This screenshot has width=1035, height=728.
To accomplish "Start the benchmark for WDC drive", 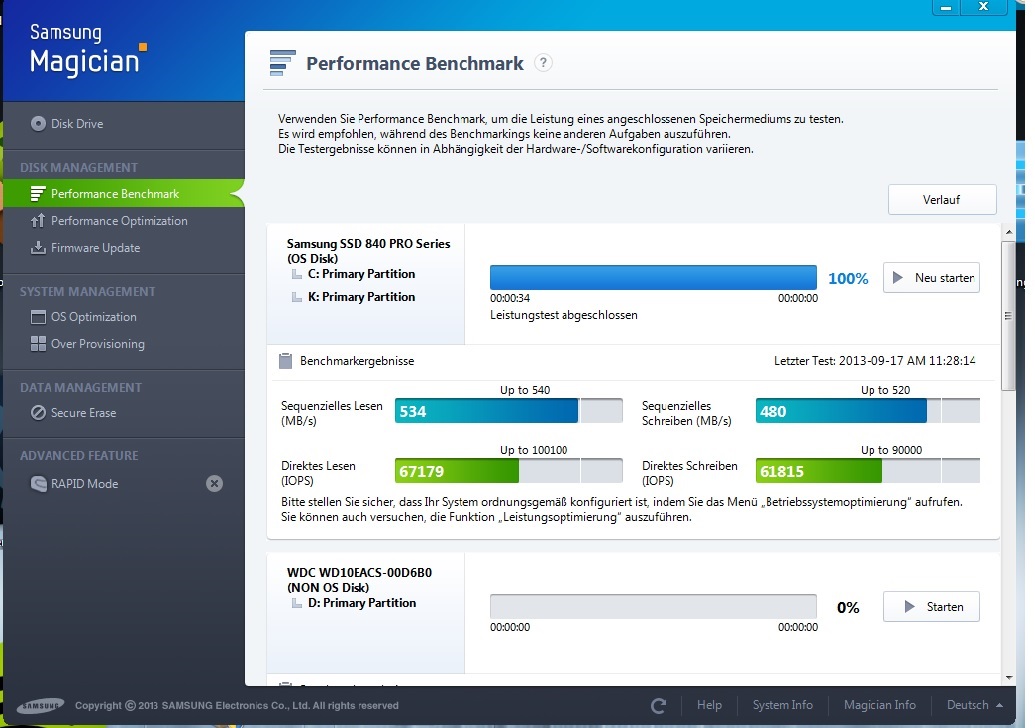I will click(x=931, y=607).
